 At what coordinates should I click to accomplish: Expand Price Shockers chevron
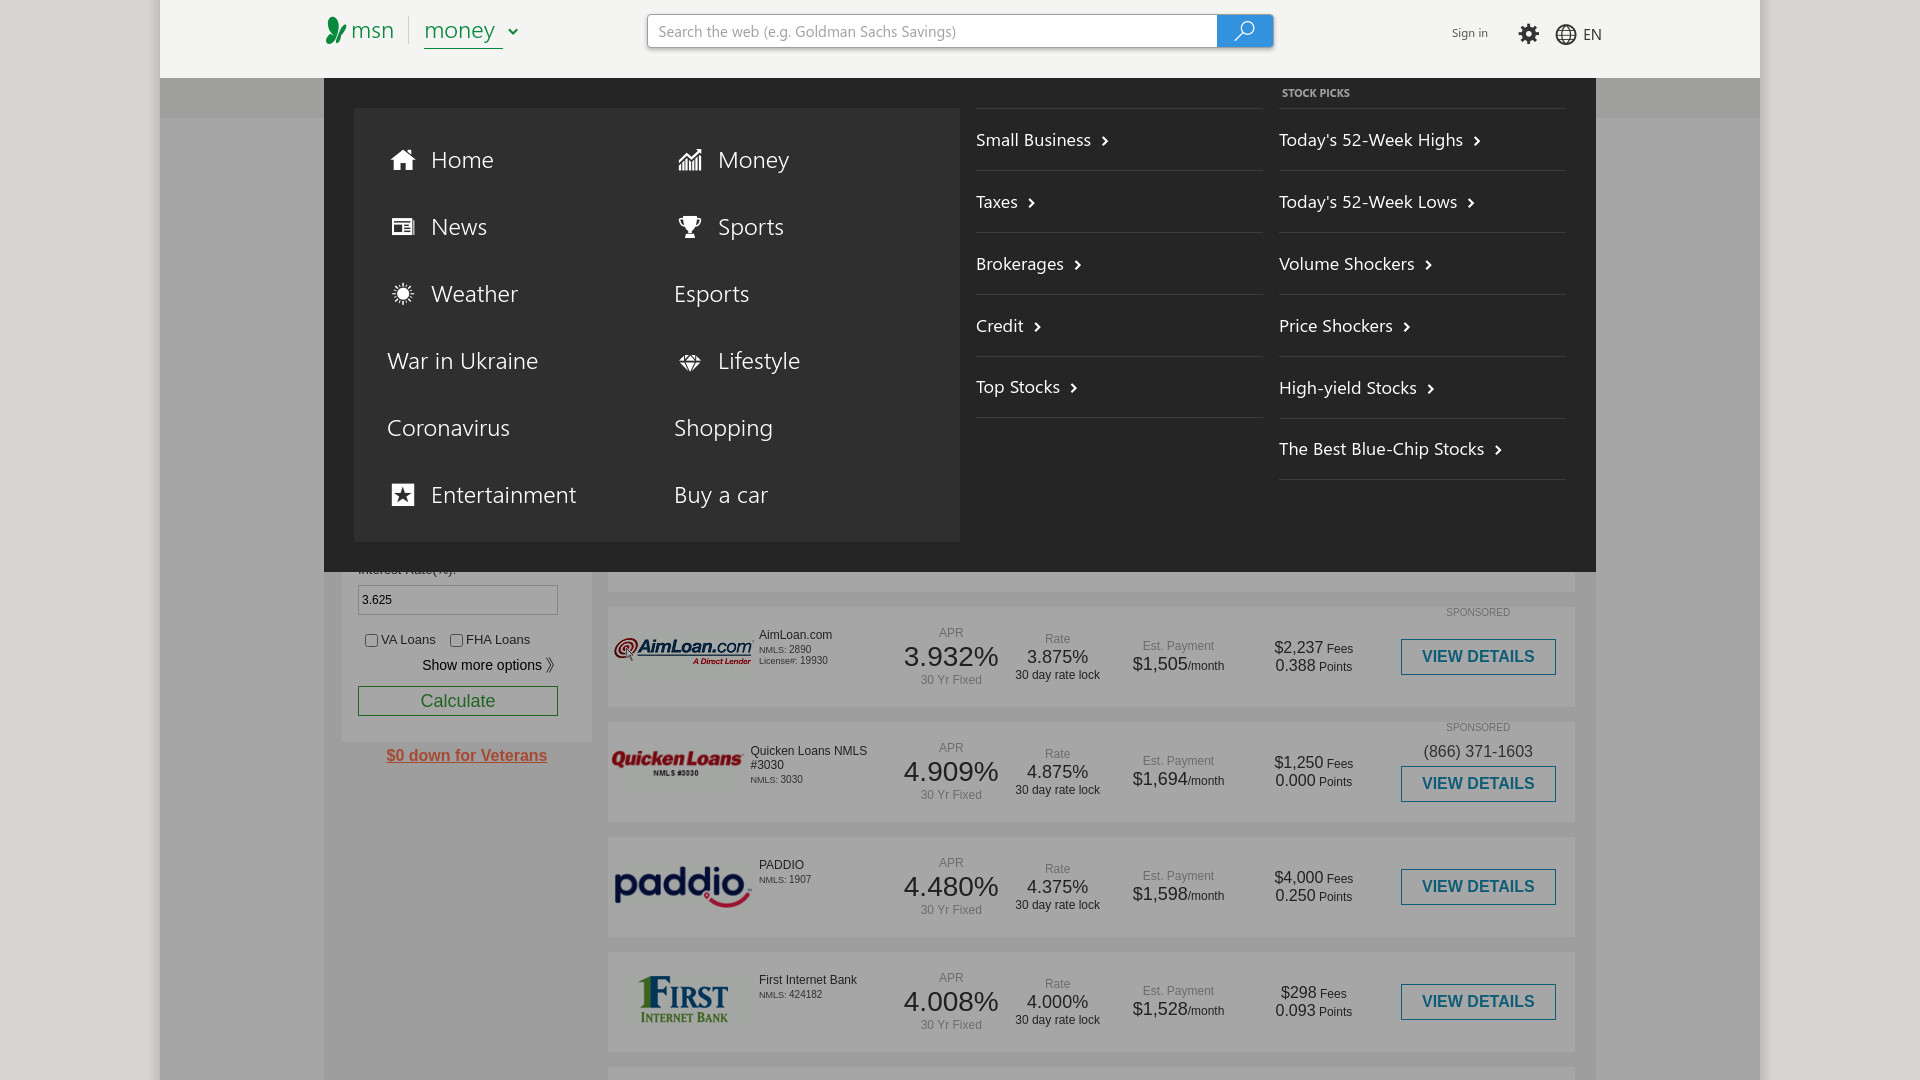1407,327
